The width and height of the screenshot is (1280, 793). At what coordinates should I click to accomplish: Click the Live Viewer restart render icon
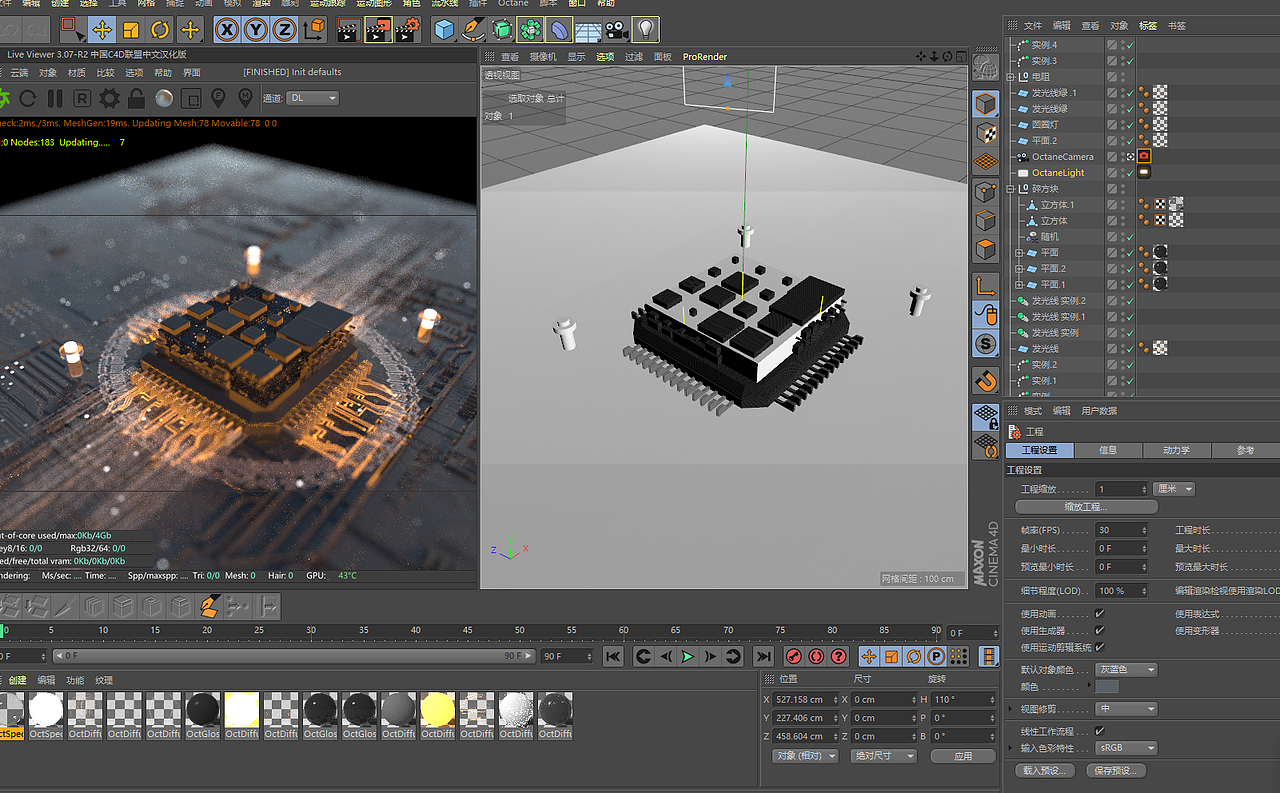click(28, 98)
